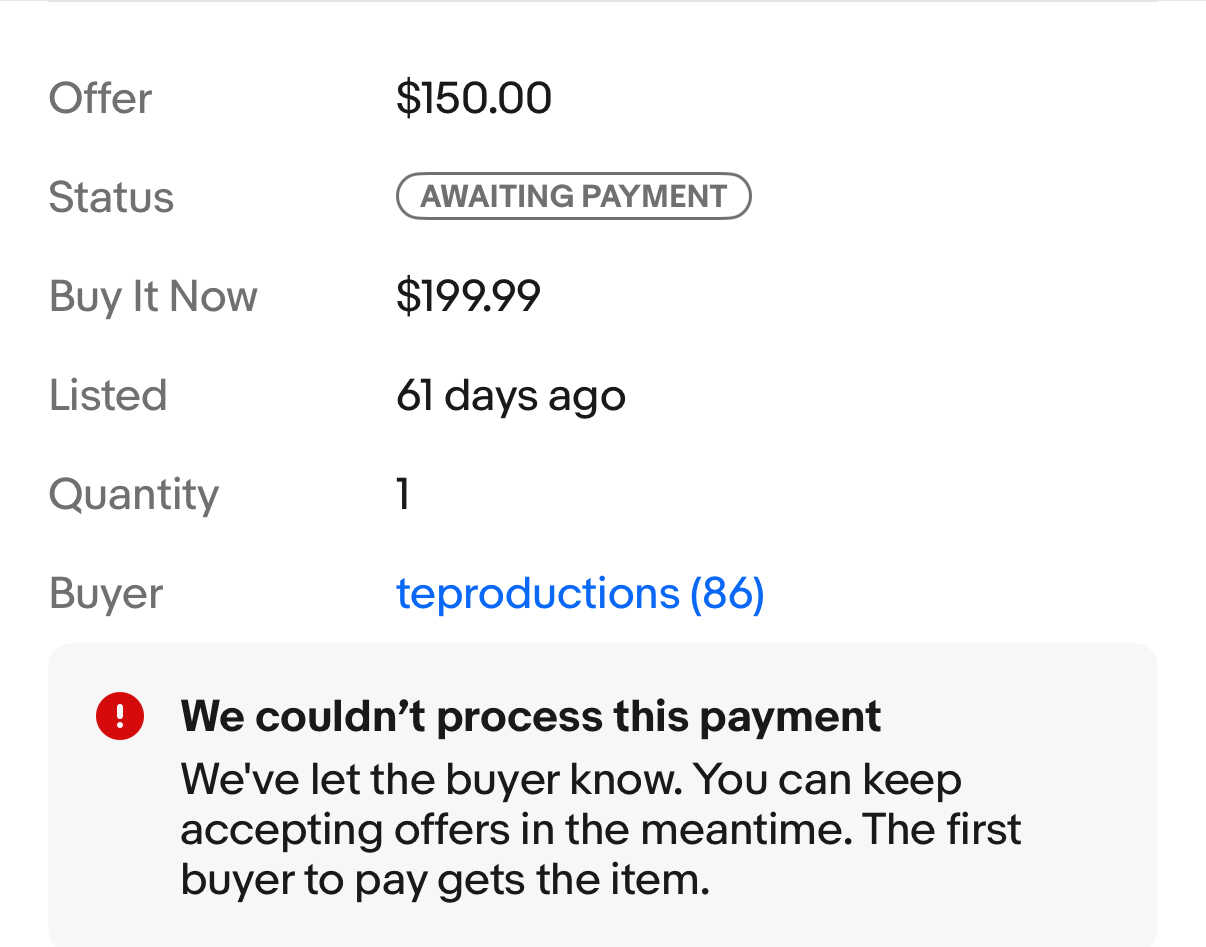Image resolution: width=1206 pixels, height=947 pixels.
Task: Click the $150.00 offer amount
Action: 473,98
